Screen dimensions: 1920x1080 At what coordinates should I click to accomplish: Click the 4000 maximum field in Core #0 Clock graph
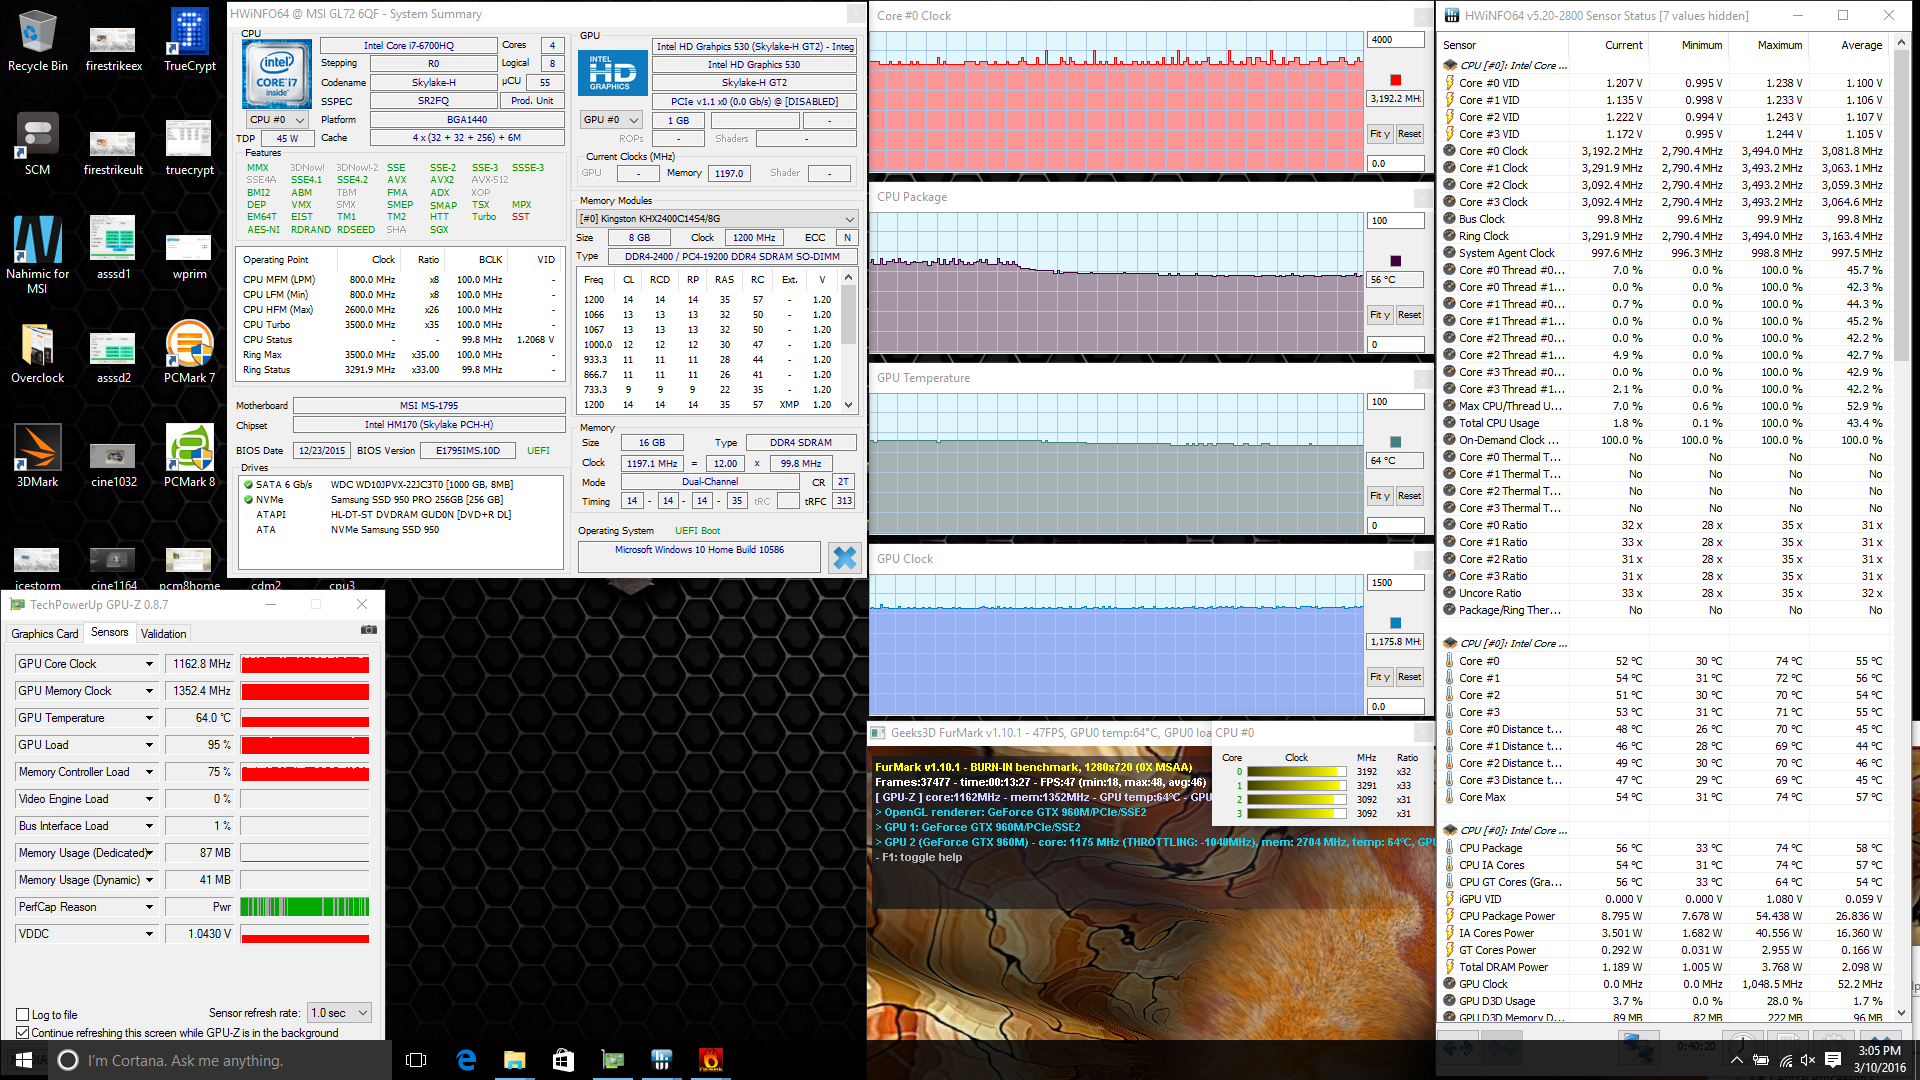(x=1395, y=40)
